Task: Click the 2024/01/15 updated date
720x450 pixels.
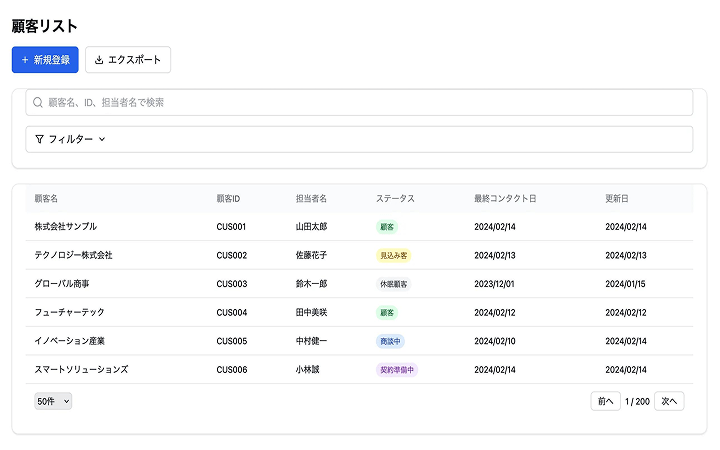Action: [x=625, y=284]
